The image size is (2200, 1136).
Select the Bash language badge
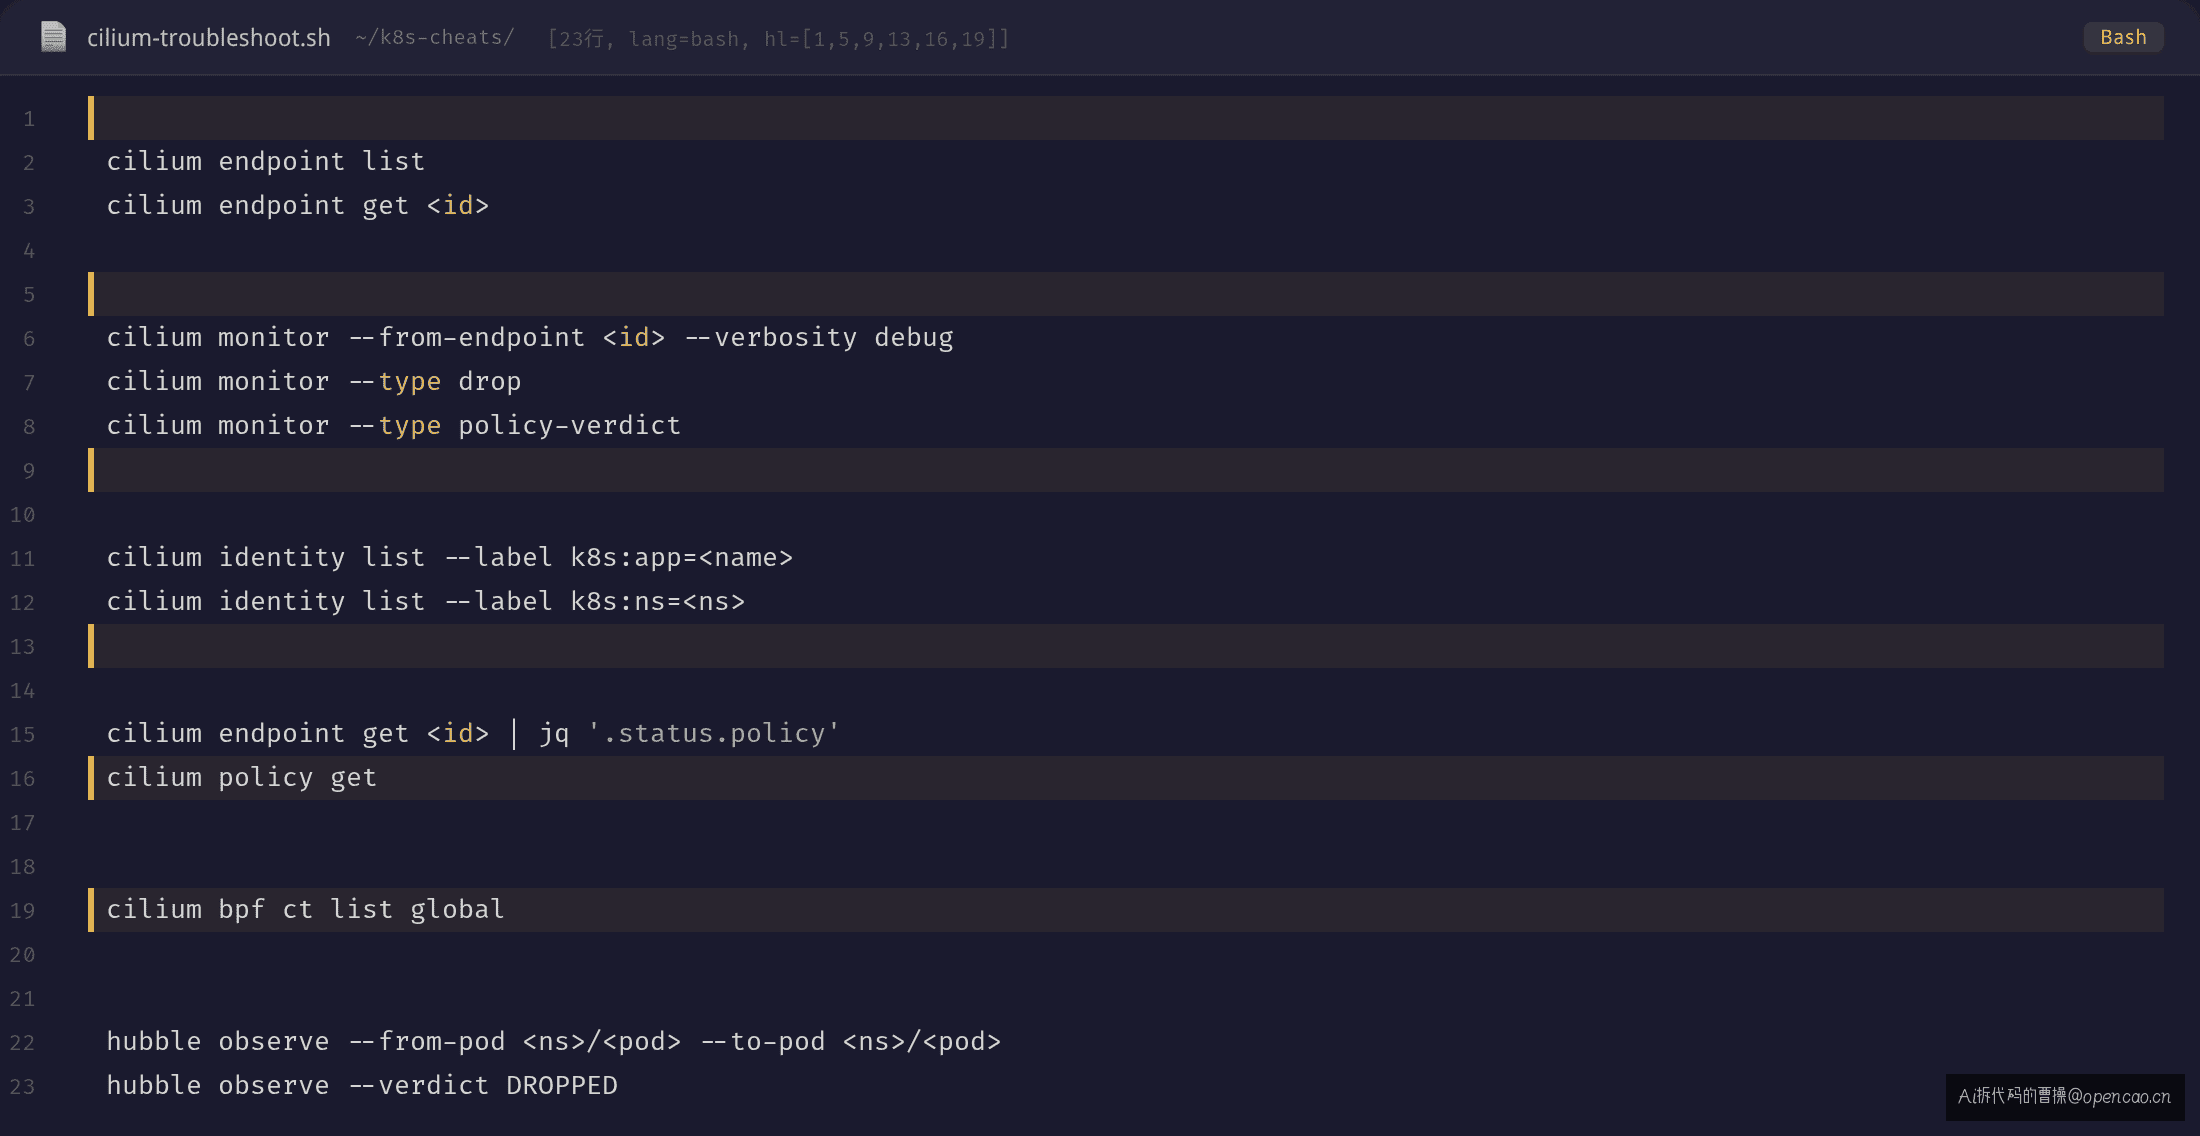click(x=2123, y=37)
